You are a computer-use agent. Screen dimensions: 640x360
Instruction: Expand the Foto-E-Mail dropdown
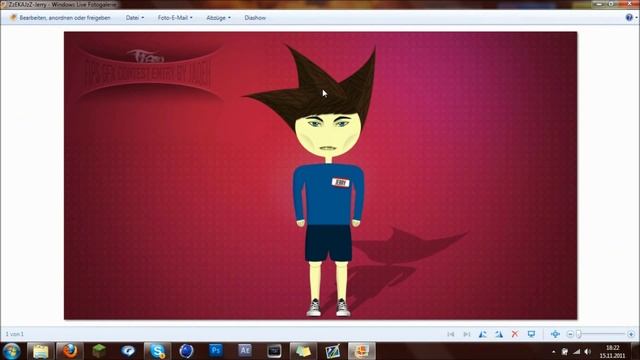coord(175,18)
